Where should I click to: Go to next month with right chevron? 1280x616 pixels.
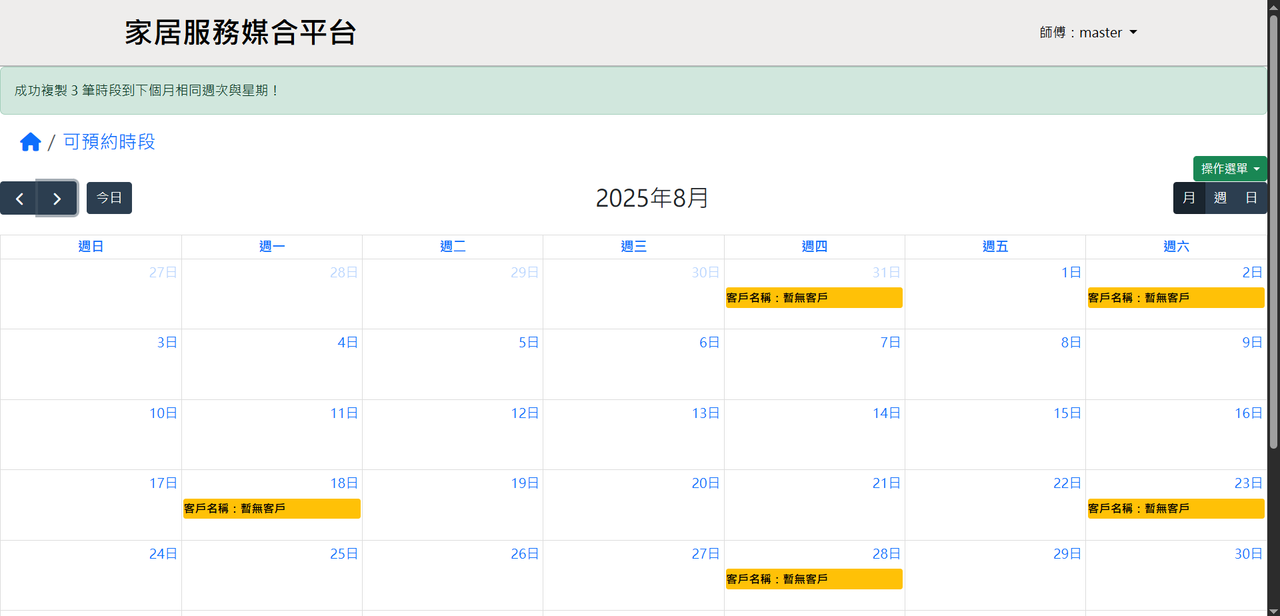[x=57, y=198]
